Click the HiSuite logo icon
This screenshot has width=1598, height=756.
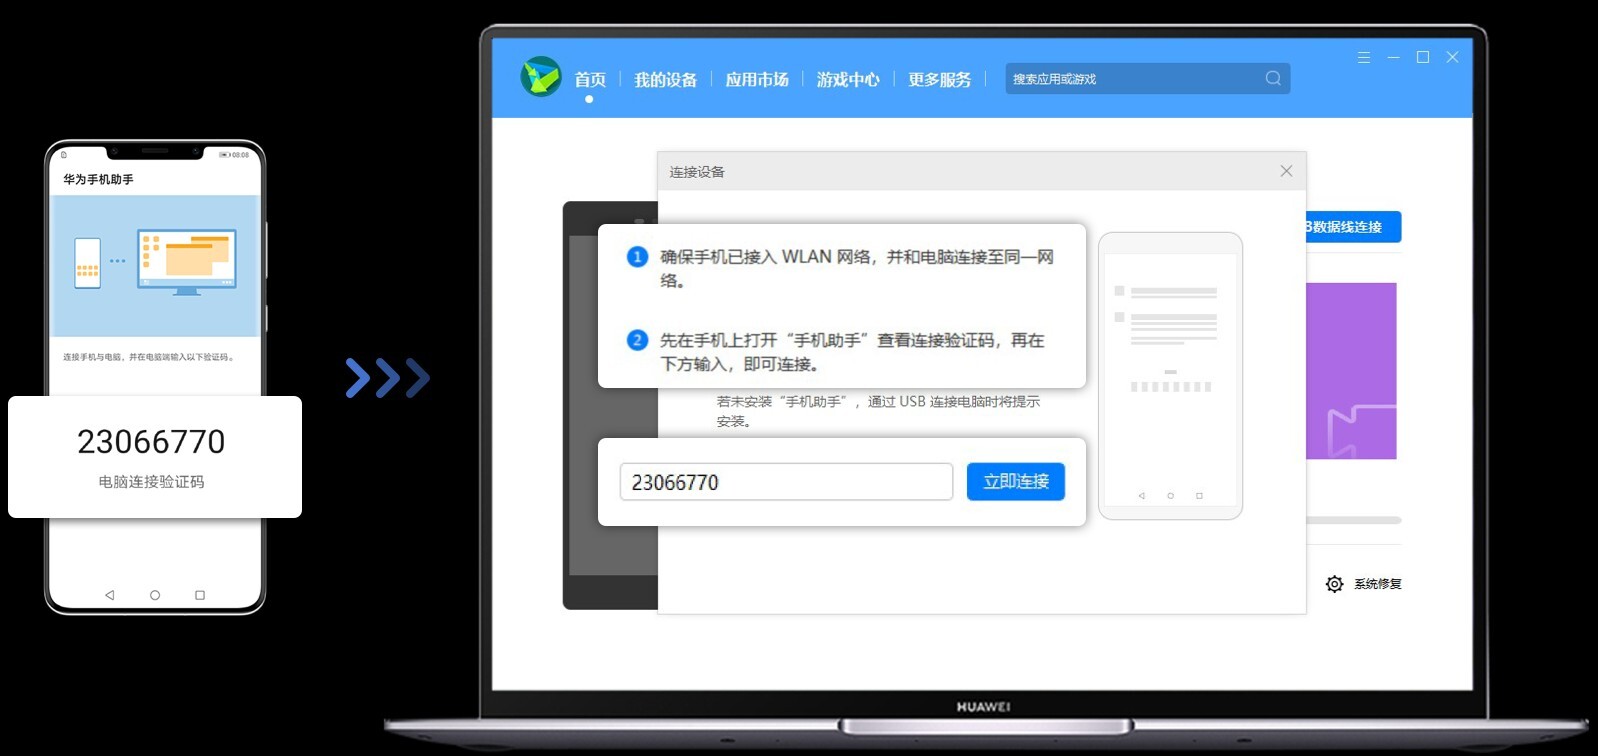click(541, 77)
